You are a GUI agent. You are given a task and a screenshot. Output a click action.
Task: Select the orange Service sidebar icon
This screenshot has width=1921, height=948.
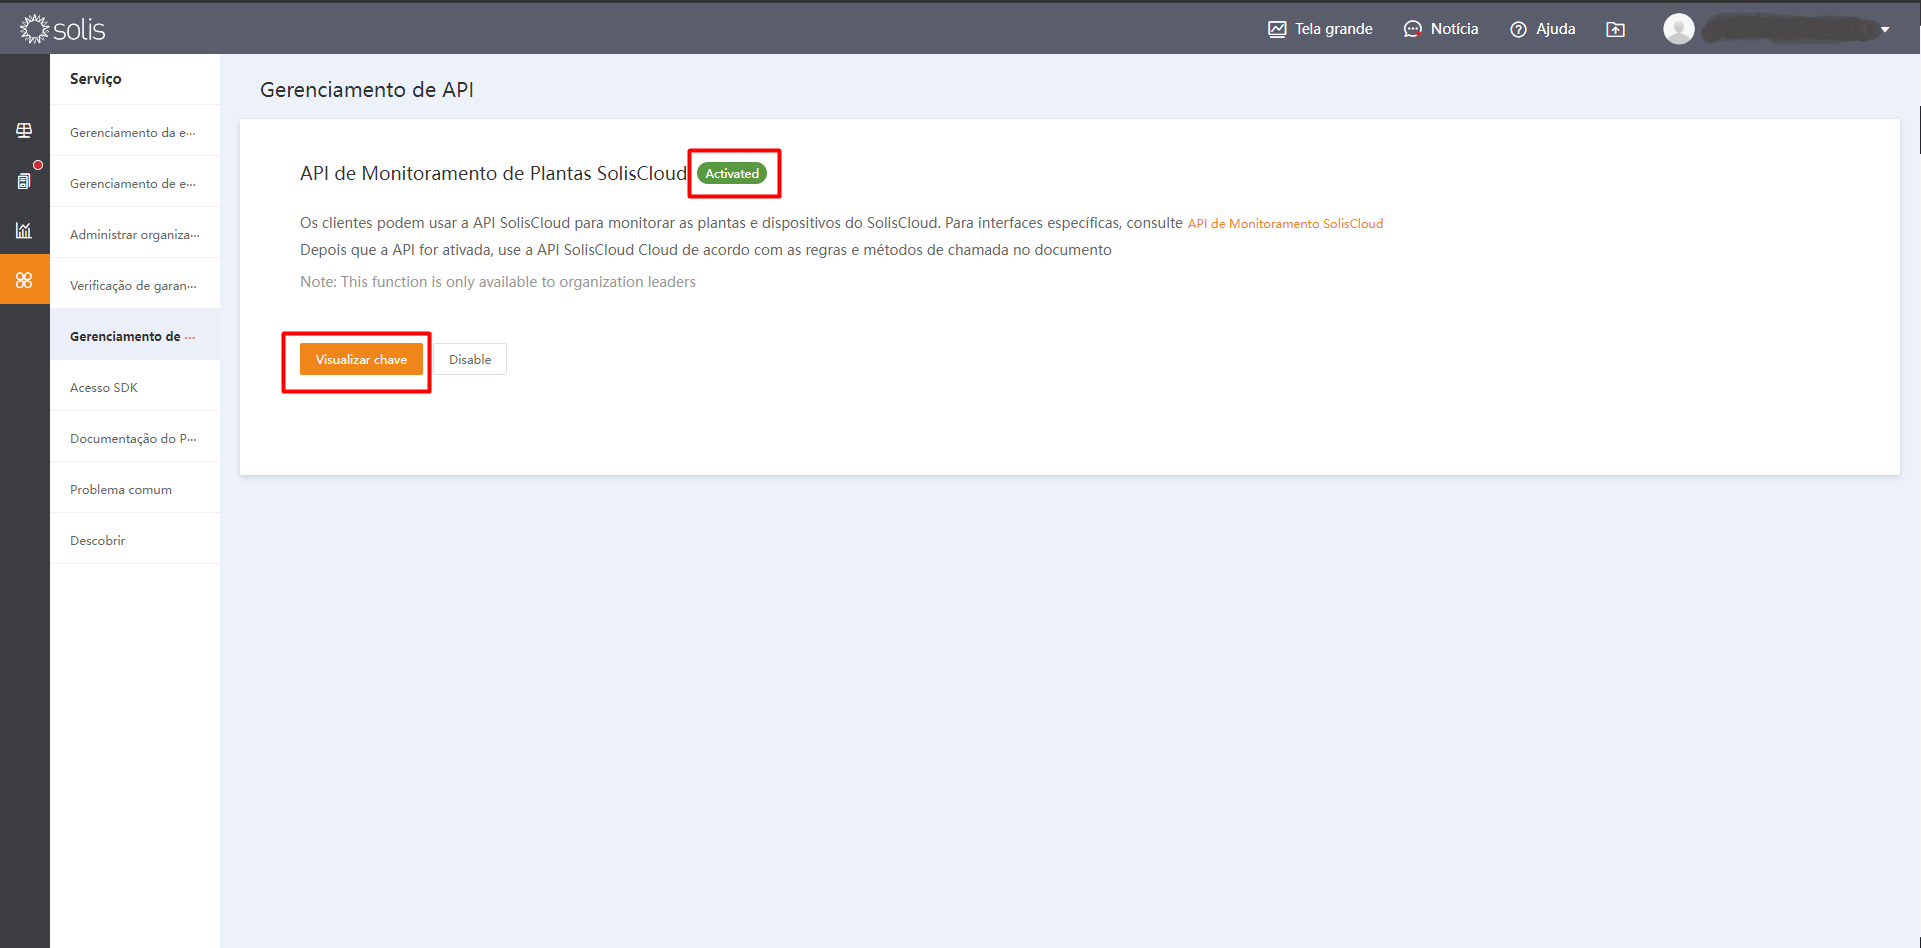(24, 280)
